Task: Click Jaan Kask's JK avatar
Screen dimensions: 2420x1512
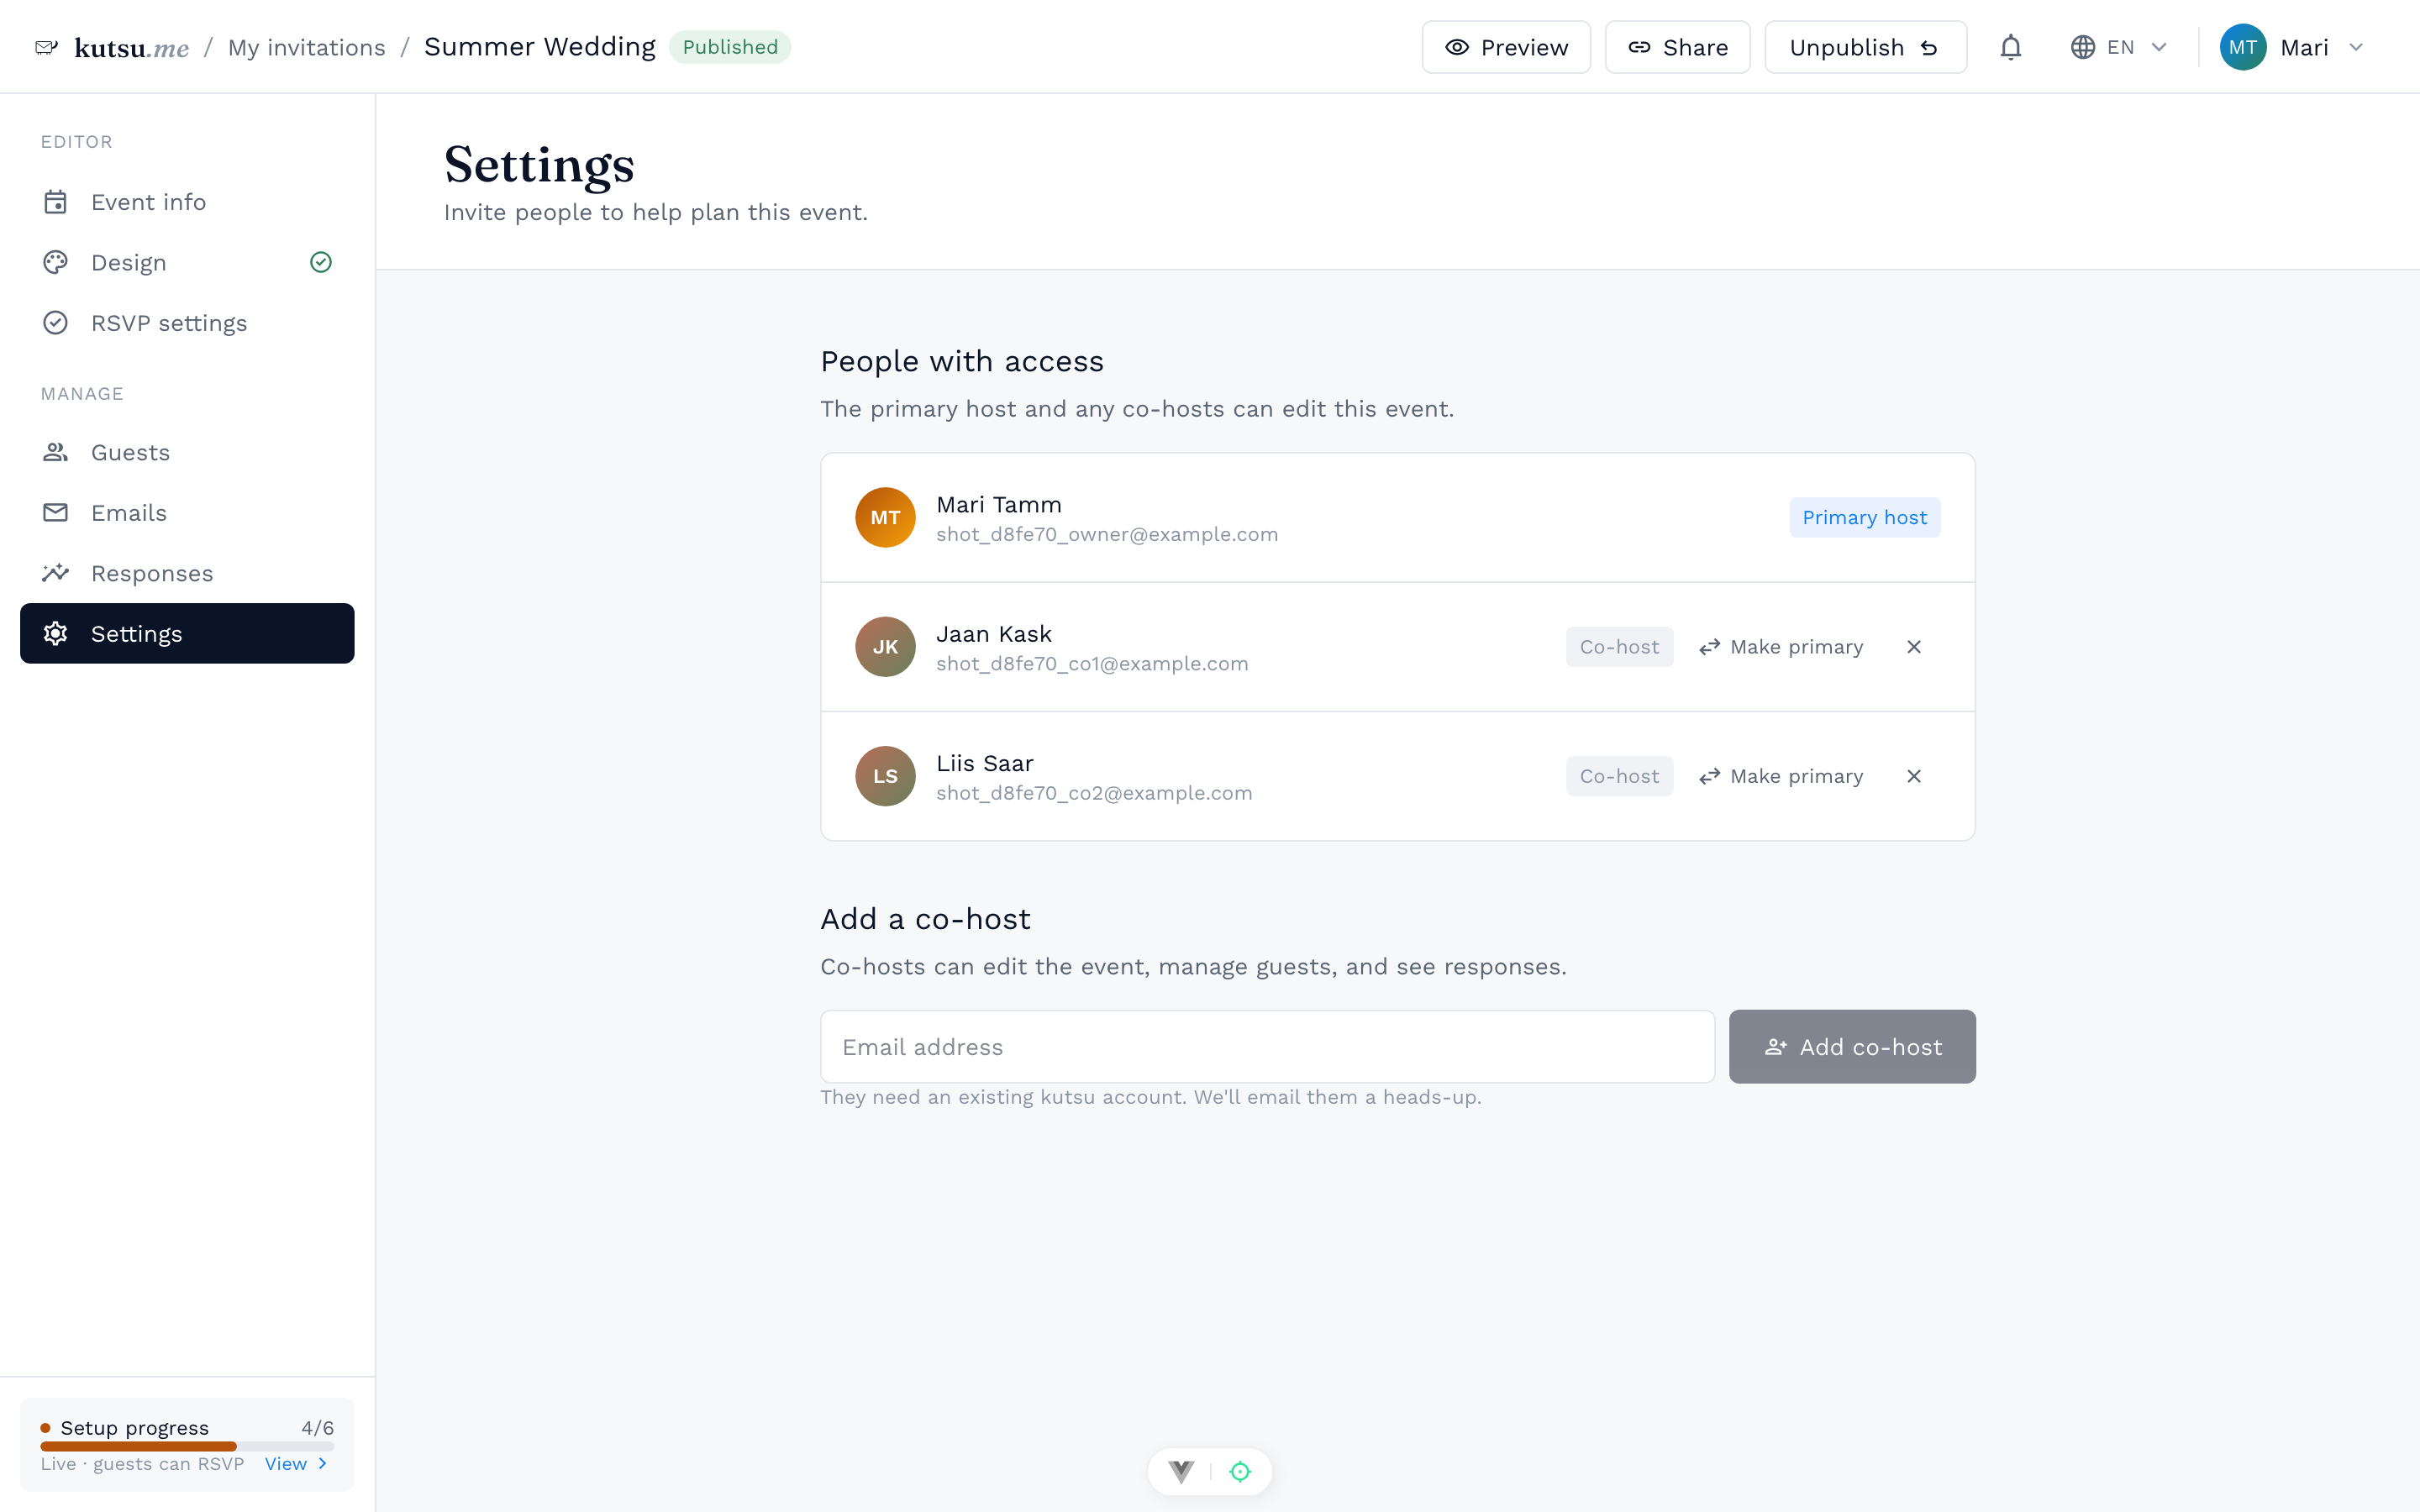Action: pyautogui.click(x=885, y=647)
